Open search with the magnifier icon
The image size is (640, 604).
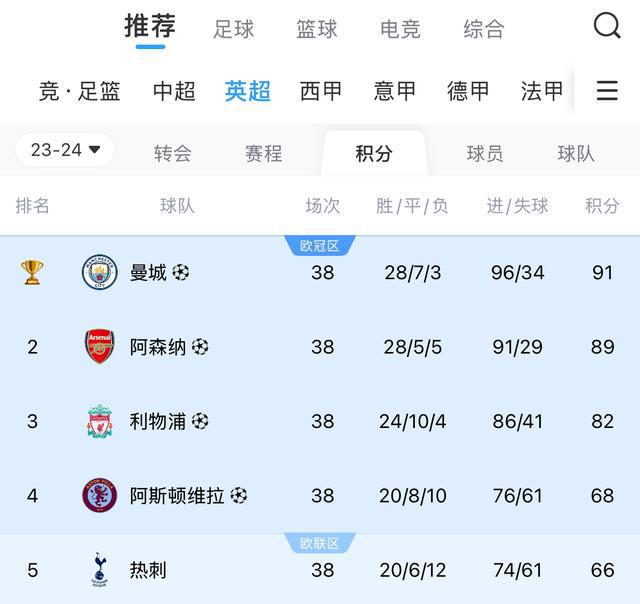[607, 26]
